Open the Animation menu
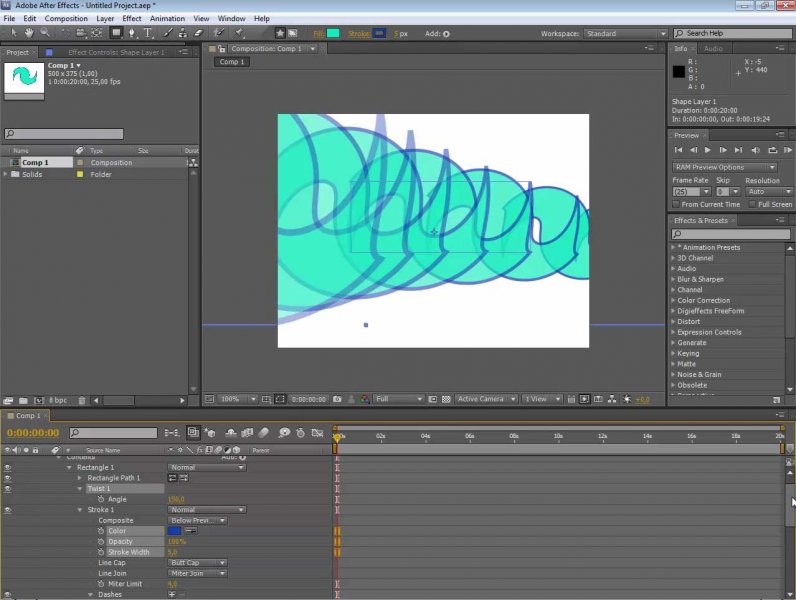 pos(167,18)
